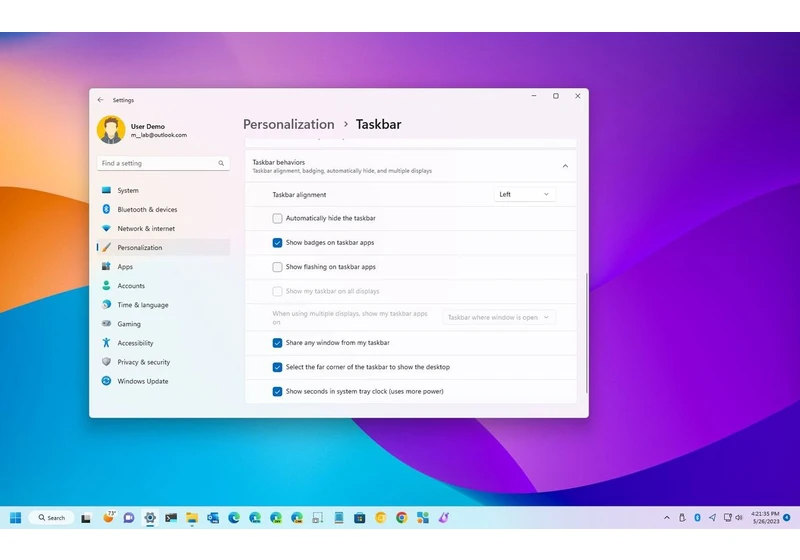The height and width of the screenshot is (560, 800).
Task: Enable Show flashing on taskbar apps
Action: 277,267
